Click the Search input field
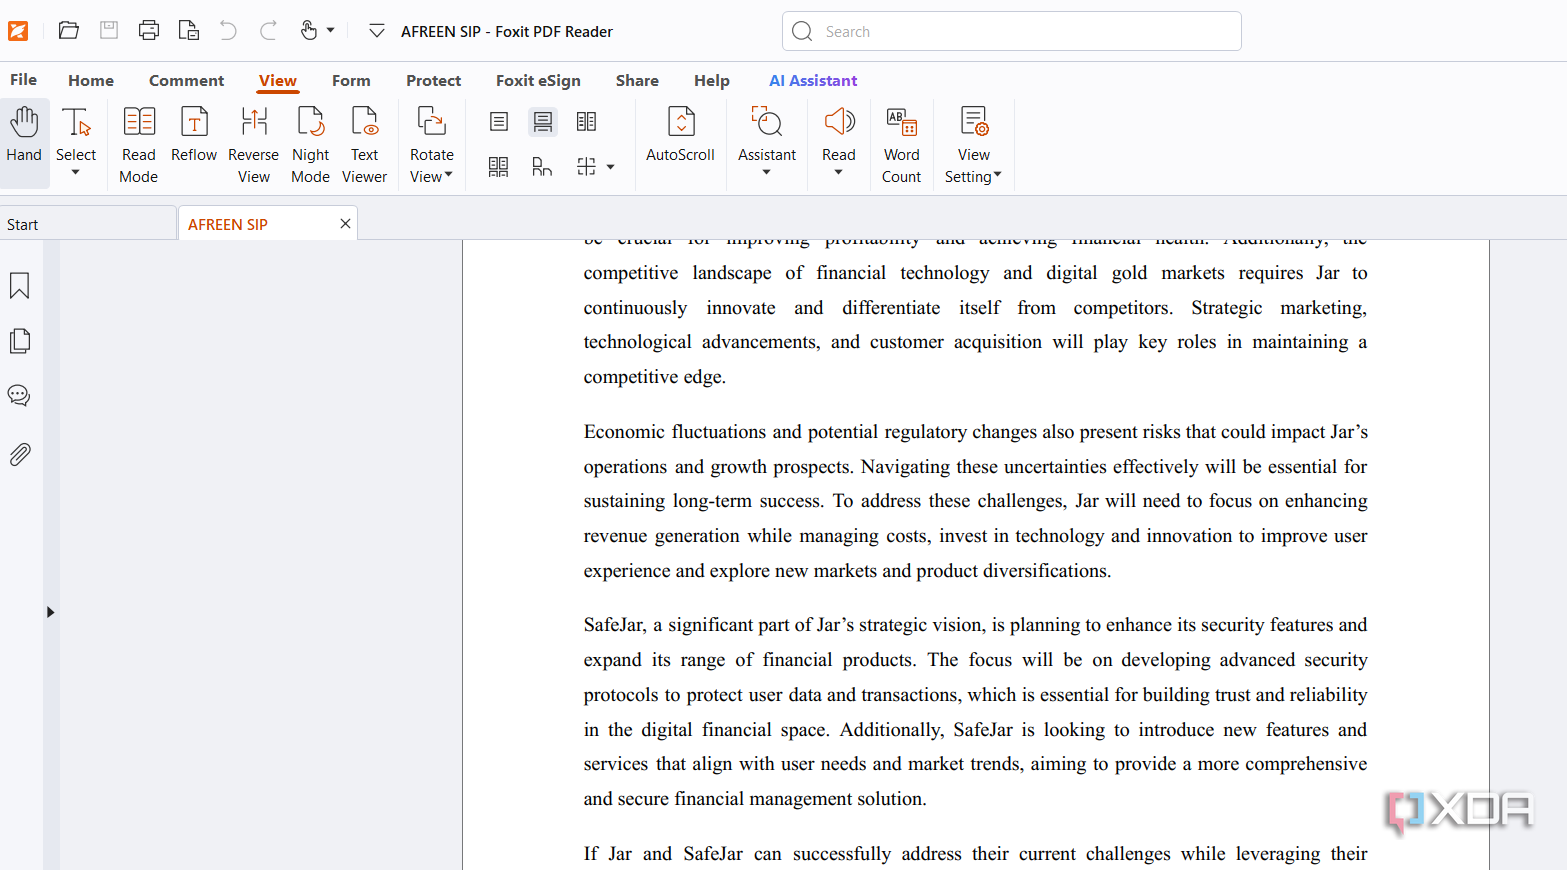 click(x=1012, y=31)
